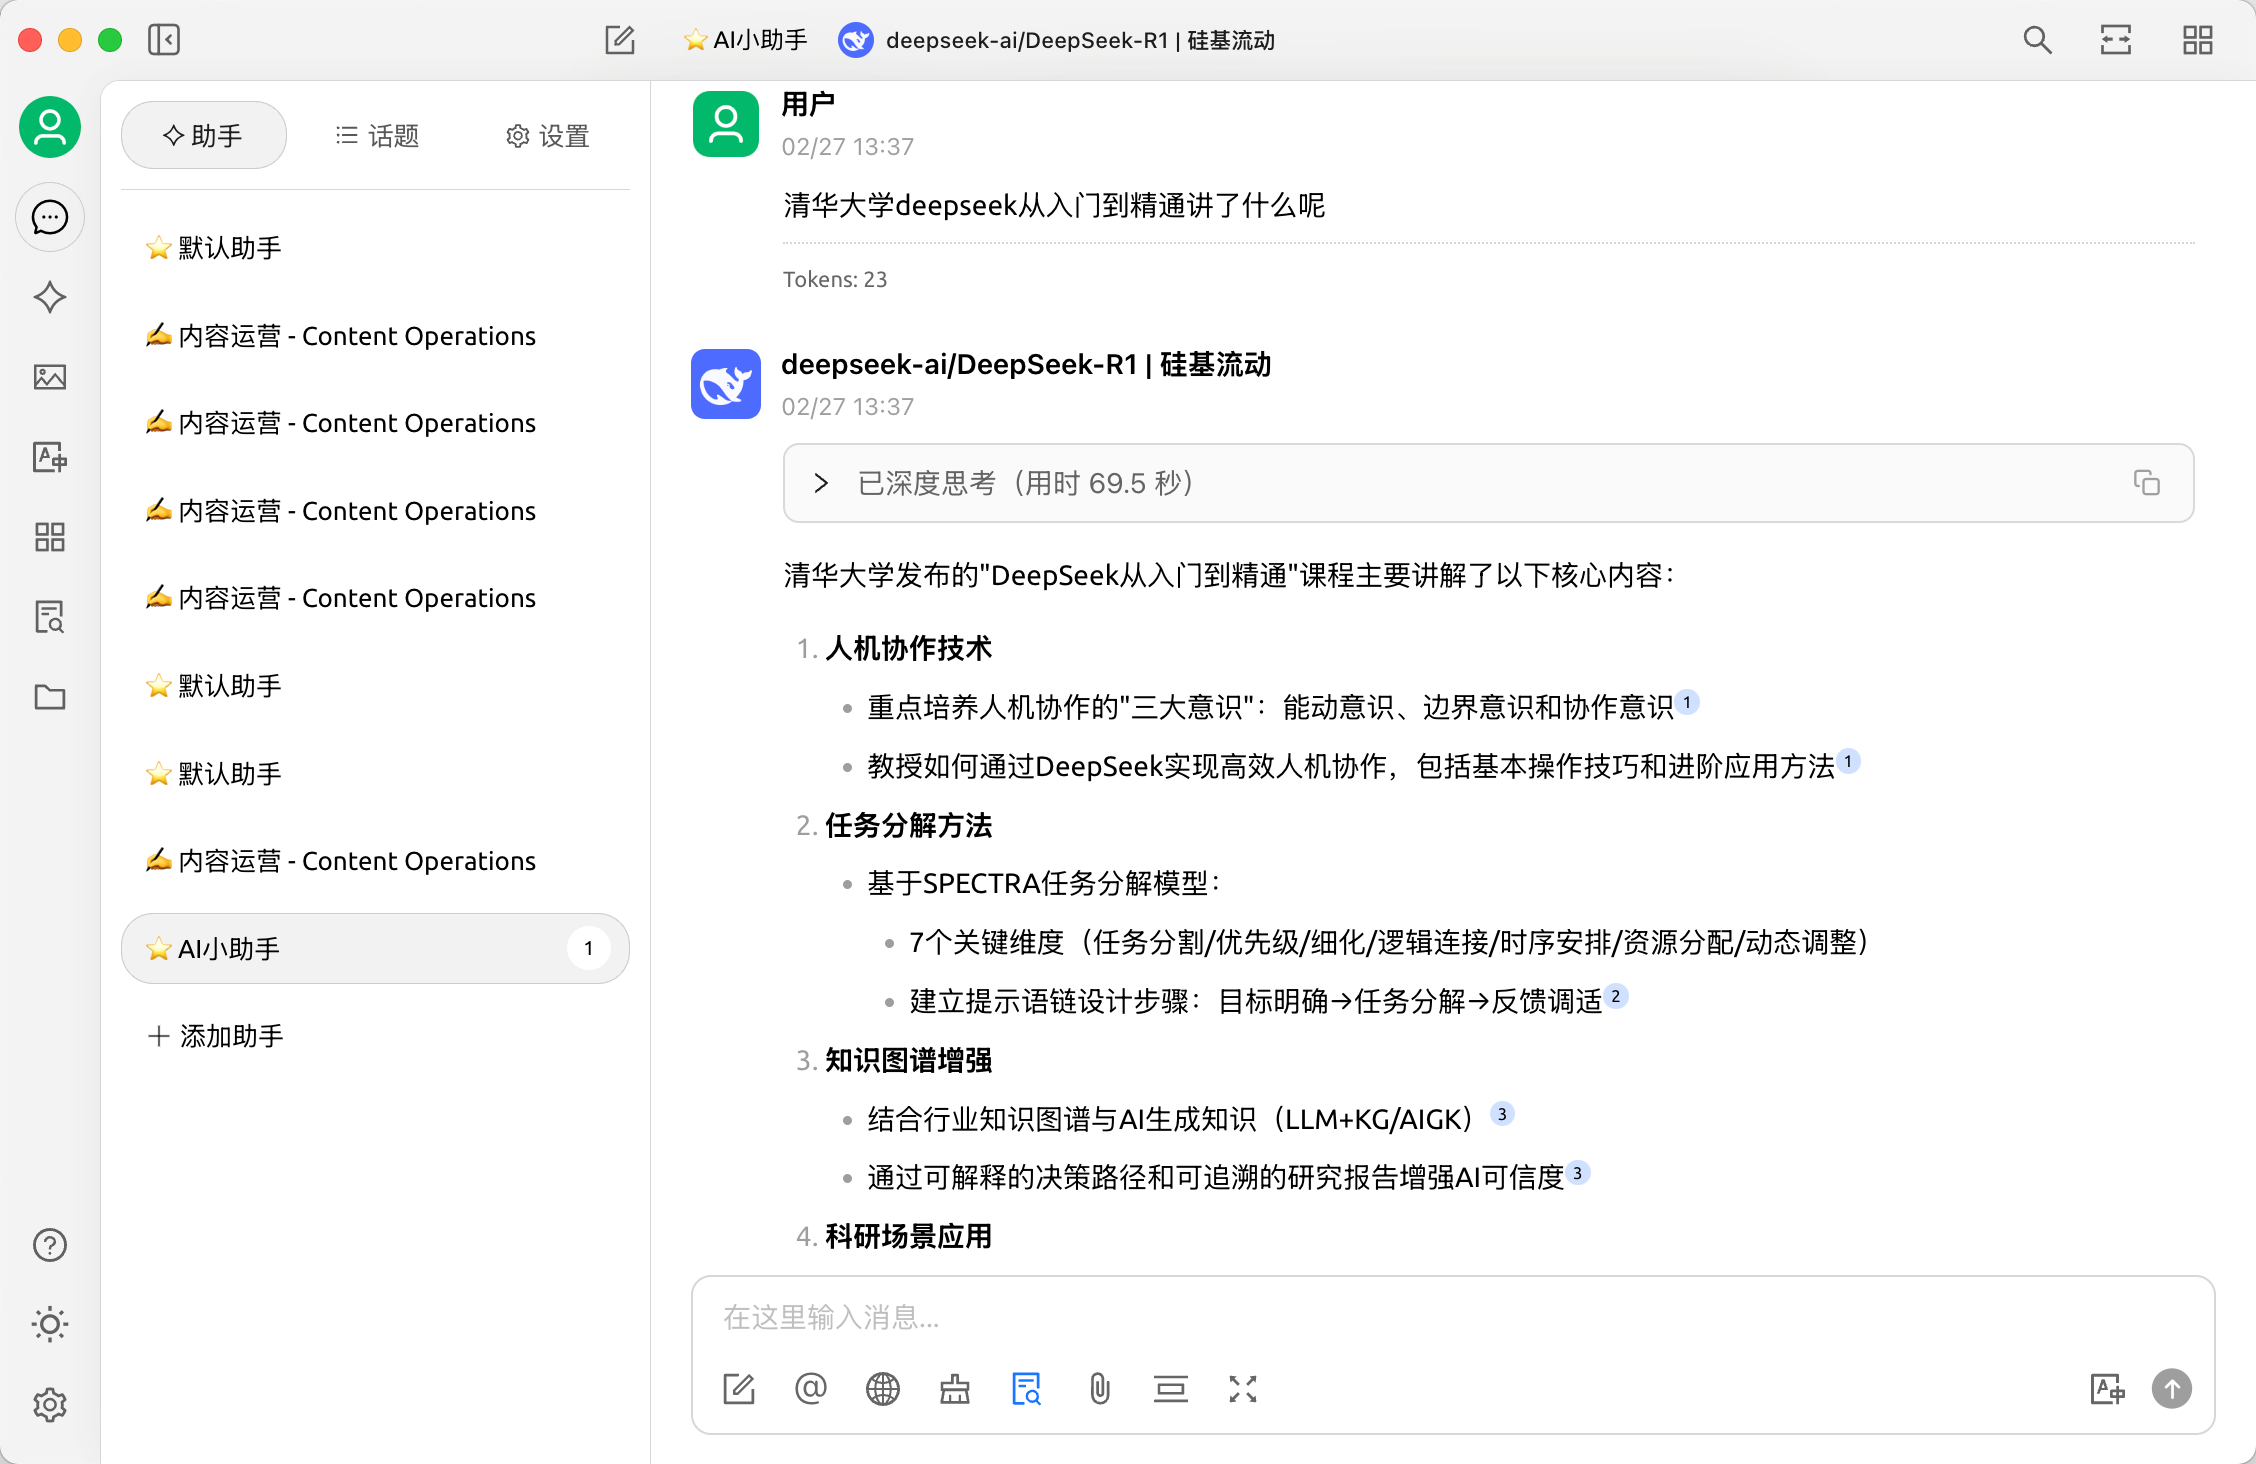Expand the 已深度思考 thinking block
Image resolution: width=2256 pixels, height=1464 pixels.
tap(821, 483)
